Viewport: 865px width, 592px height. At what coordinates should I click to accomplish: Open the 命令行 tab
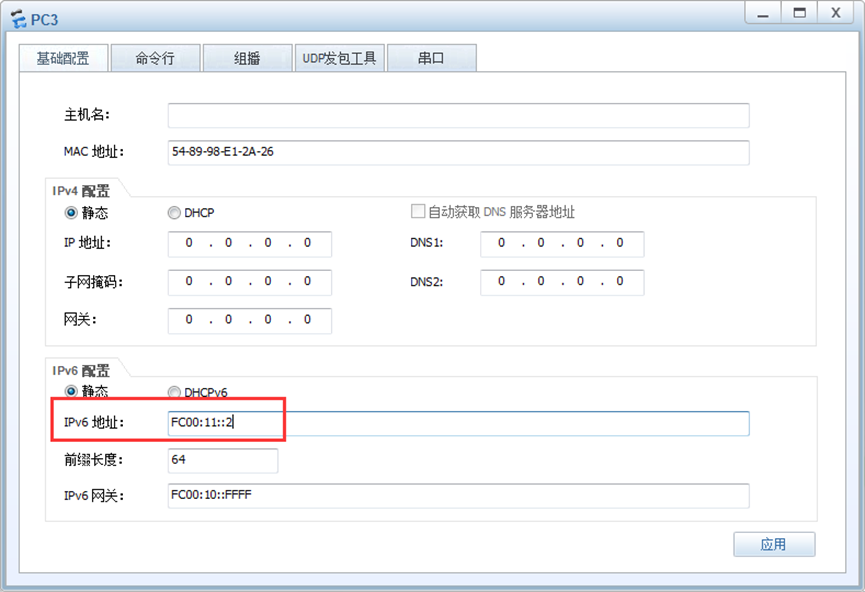[x=155, y=58]
